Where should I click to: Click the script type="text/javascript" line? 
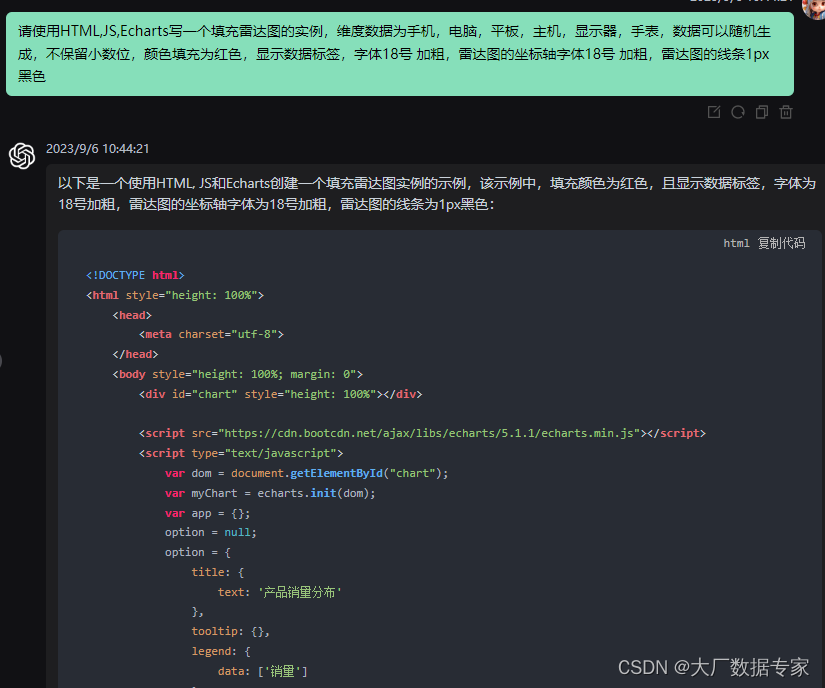241,453
